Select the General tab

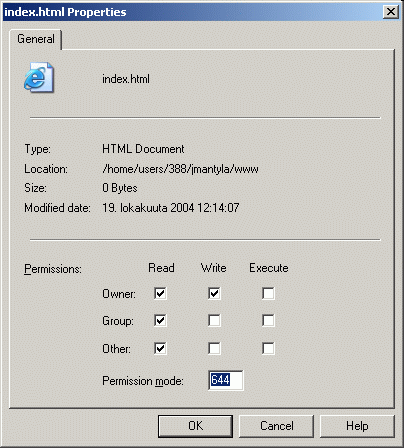coord(36,39)
